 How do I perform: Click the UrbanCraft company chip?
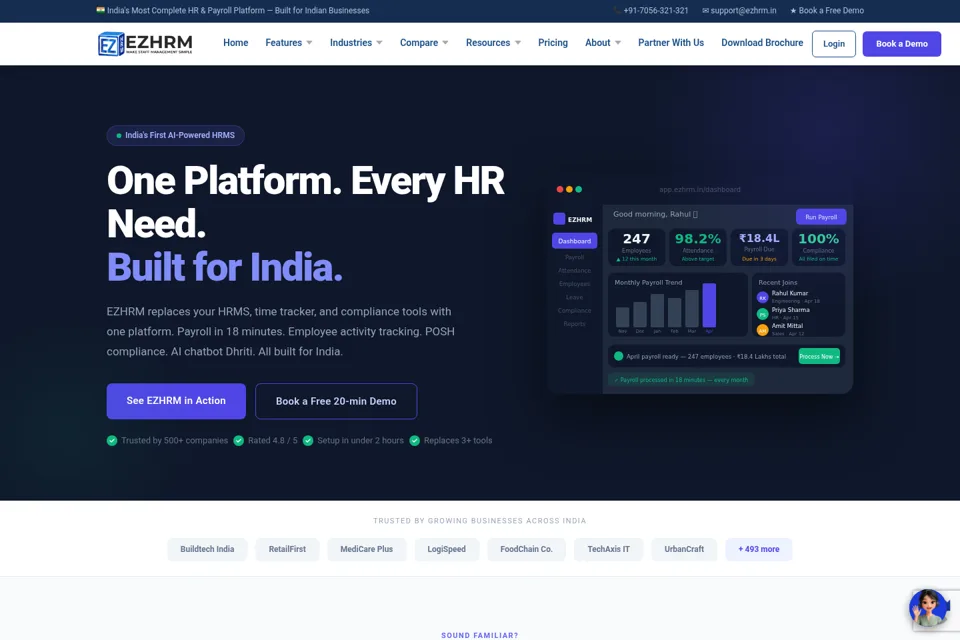(684, 549)
